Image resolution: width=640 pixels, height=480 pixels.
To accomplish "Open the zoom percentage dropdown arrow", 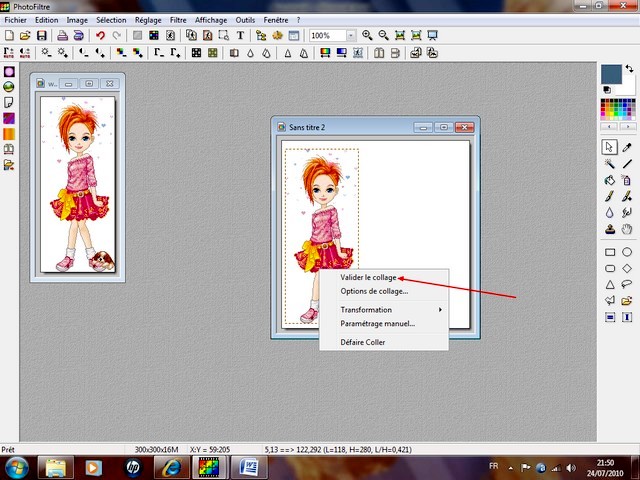I will click(351, 36).
